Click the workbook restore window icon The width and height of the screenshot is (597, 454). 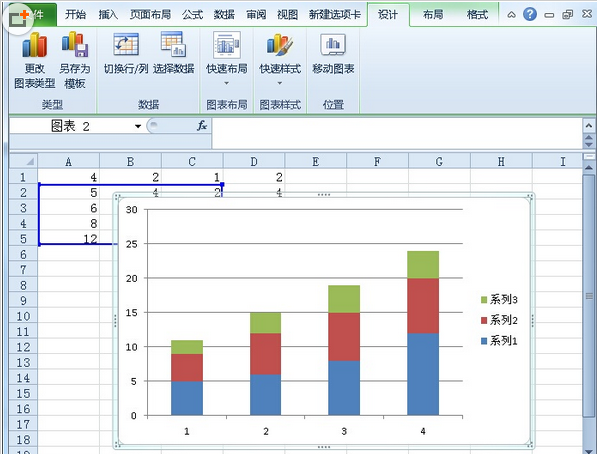click(x=568, y=14)
